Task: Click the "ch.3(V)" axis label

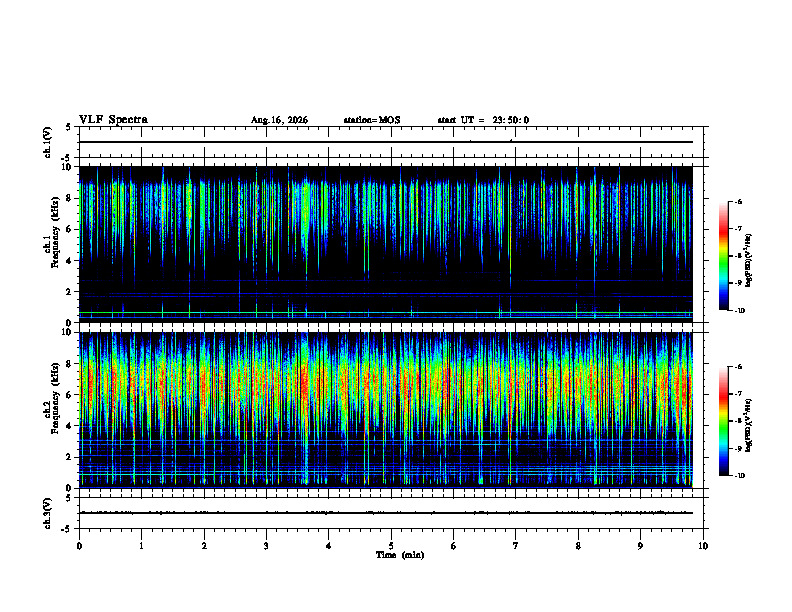Action: [x=48, y=513]
